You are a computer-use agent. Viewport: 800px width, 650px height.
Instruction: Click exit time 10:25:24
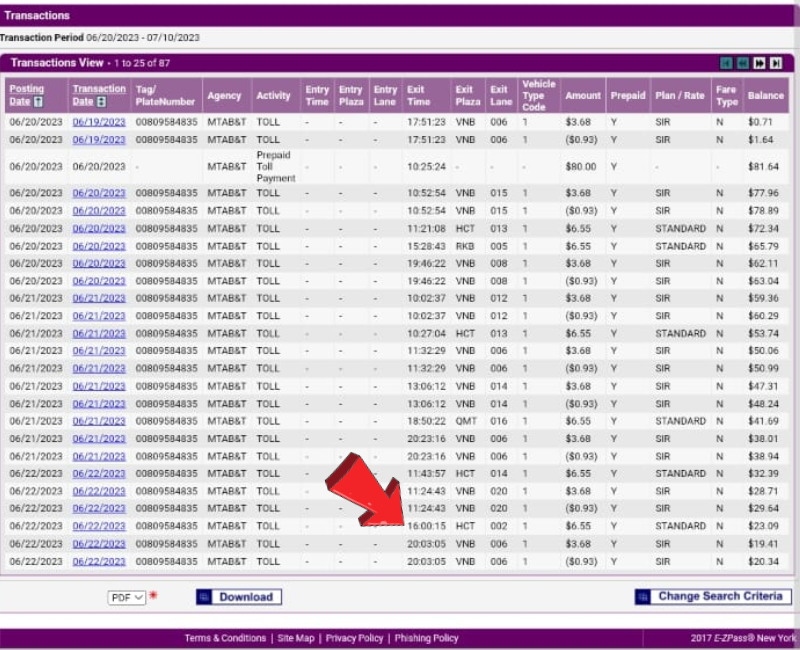click(427, 167)
